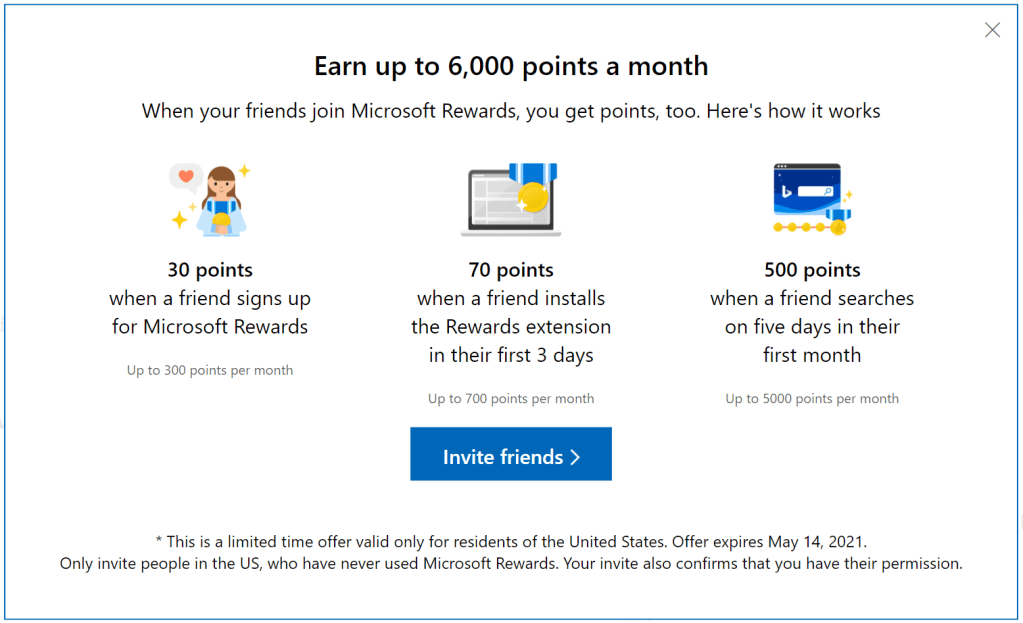Viewport: 1023px width, 623px height.
Task: Click "Up to 5000 points per month" note
Action: pyautogui.click(x=812, y=399)
